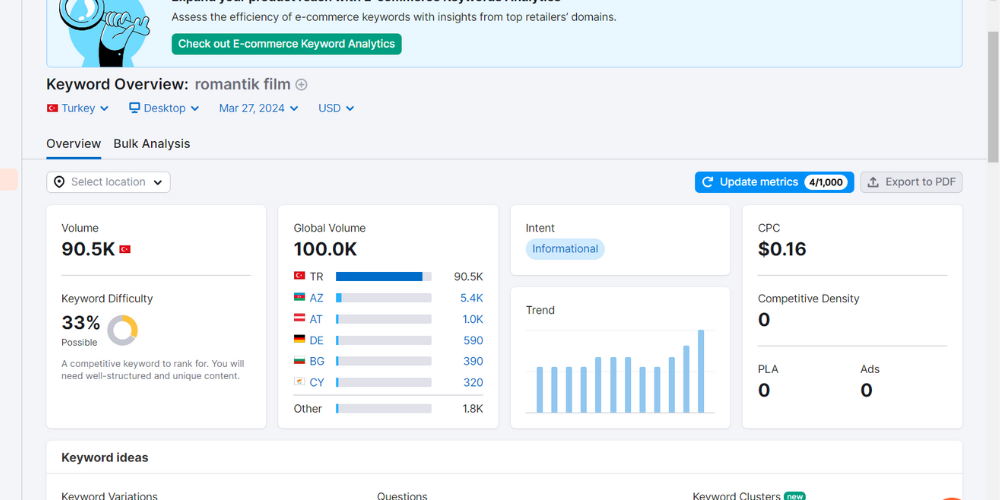The width and height of the screenshot is (1000, 500).
Task: Click the Informational intent badge
Action: [x=565, y=249]
